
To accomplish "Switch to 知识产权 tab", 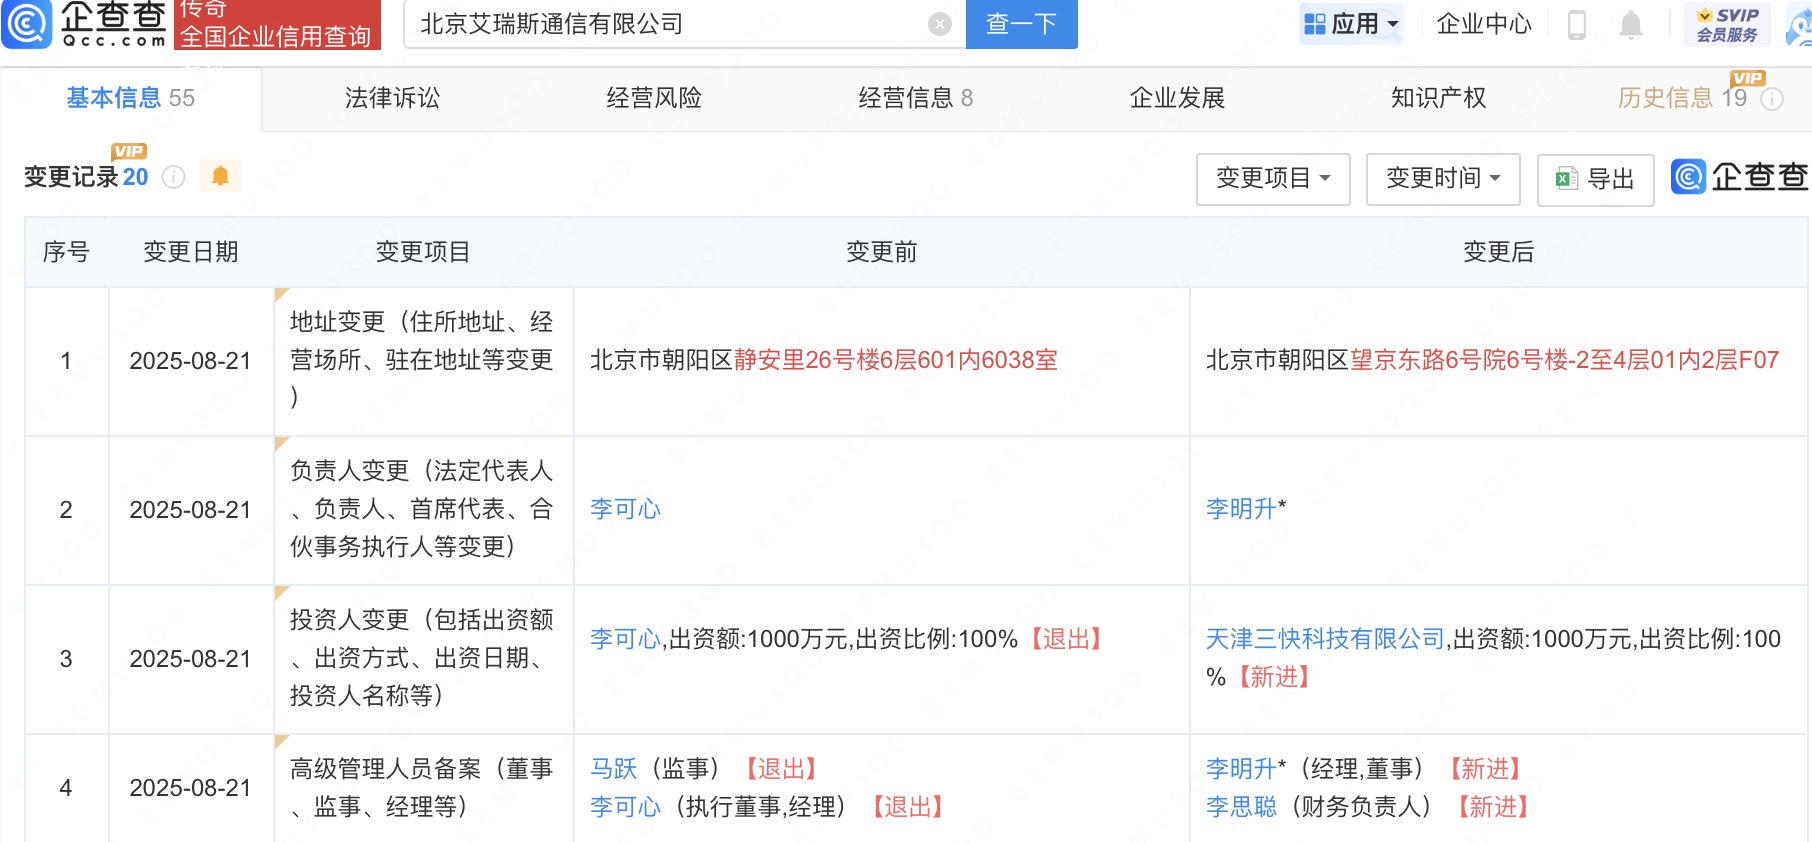I will (1438, 98).
